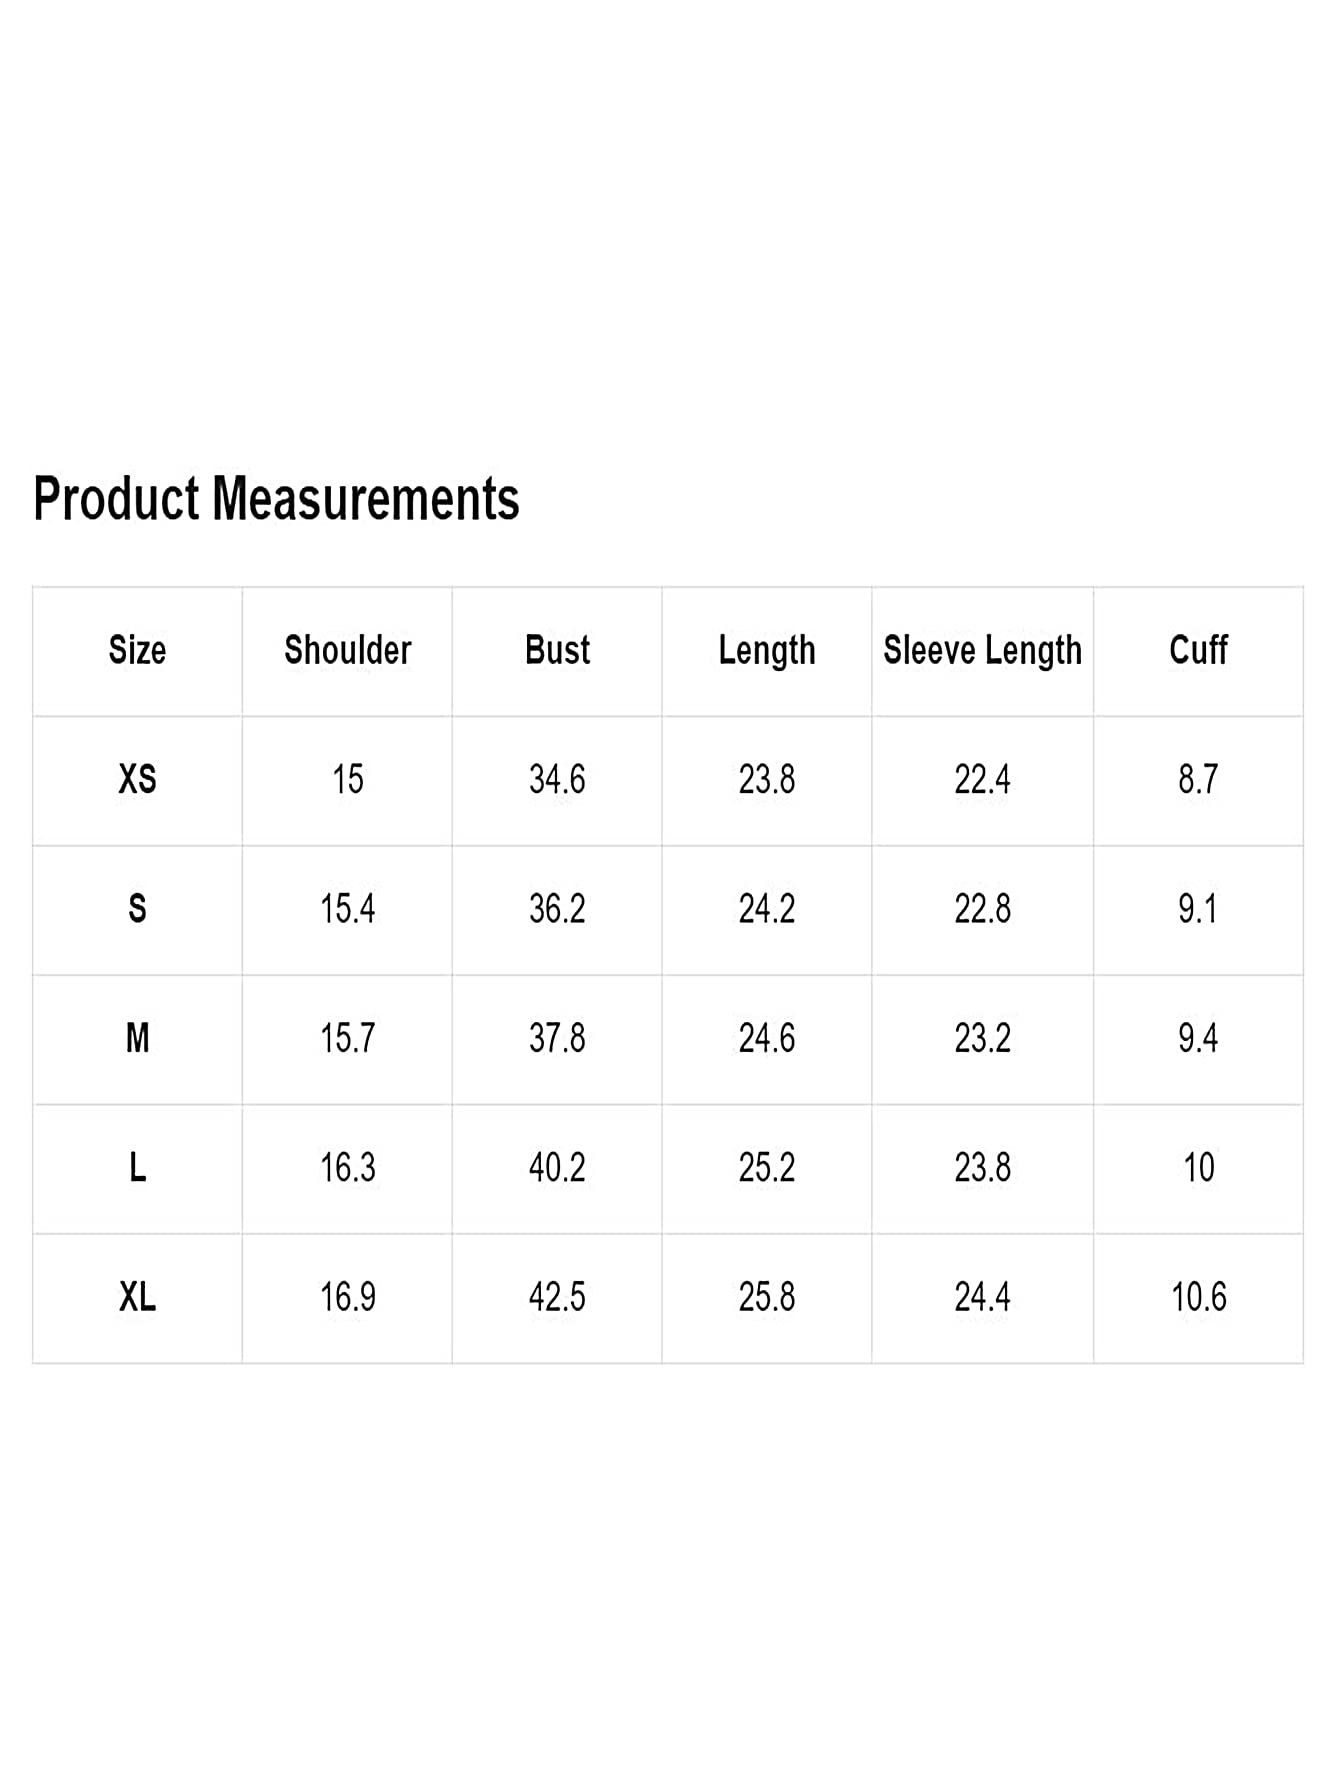Click the M size row label
Viewport: 1340px width, 1785px height.
click(137, 1039)
